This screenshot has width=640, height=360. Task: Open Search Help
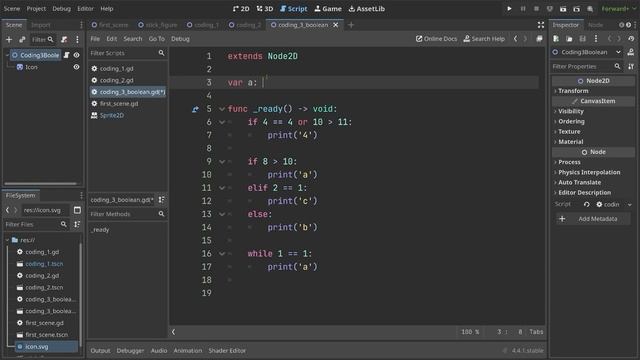484,39
